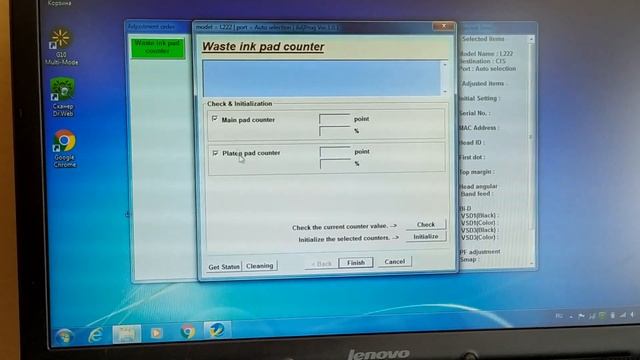Screen dimensions: 640x360
Task: Open the G10 Multi-Mode desktop icon
Action: pos(61,47)
